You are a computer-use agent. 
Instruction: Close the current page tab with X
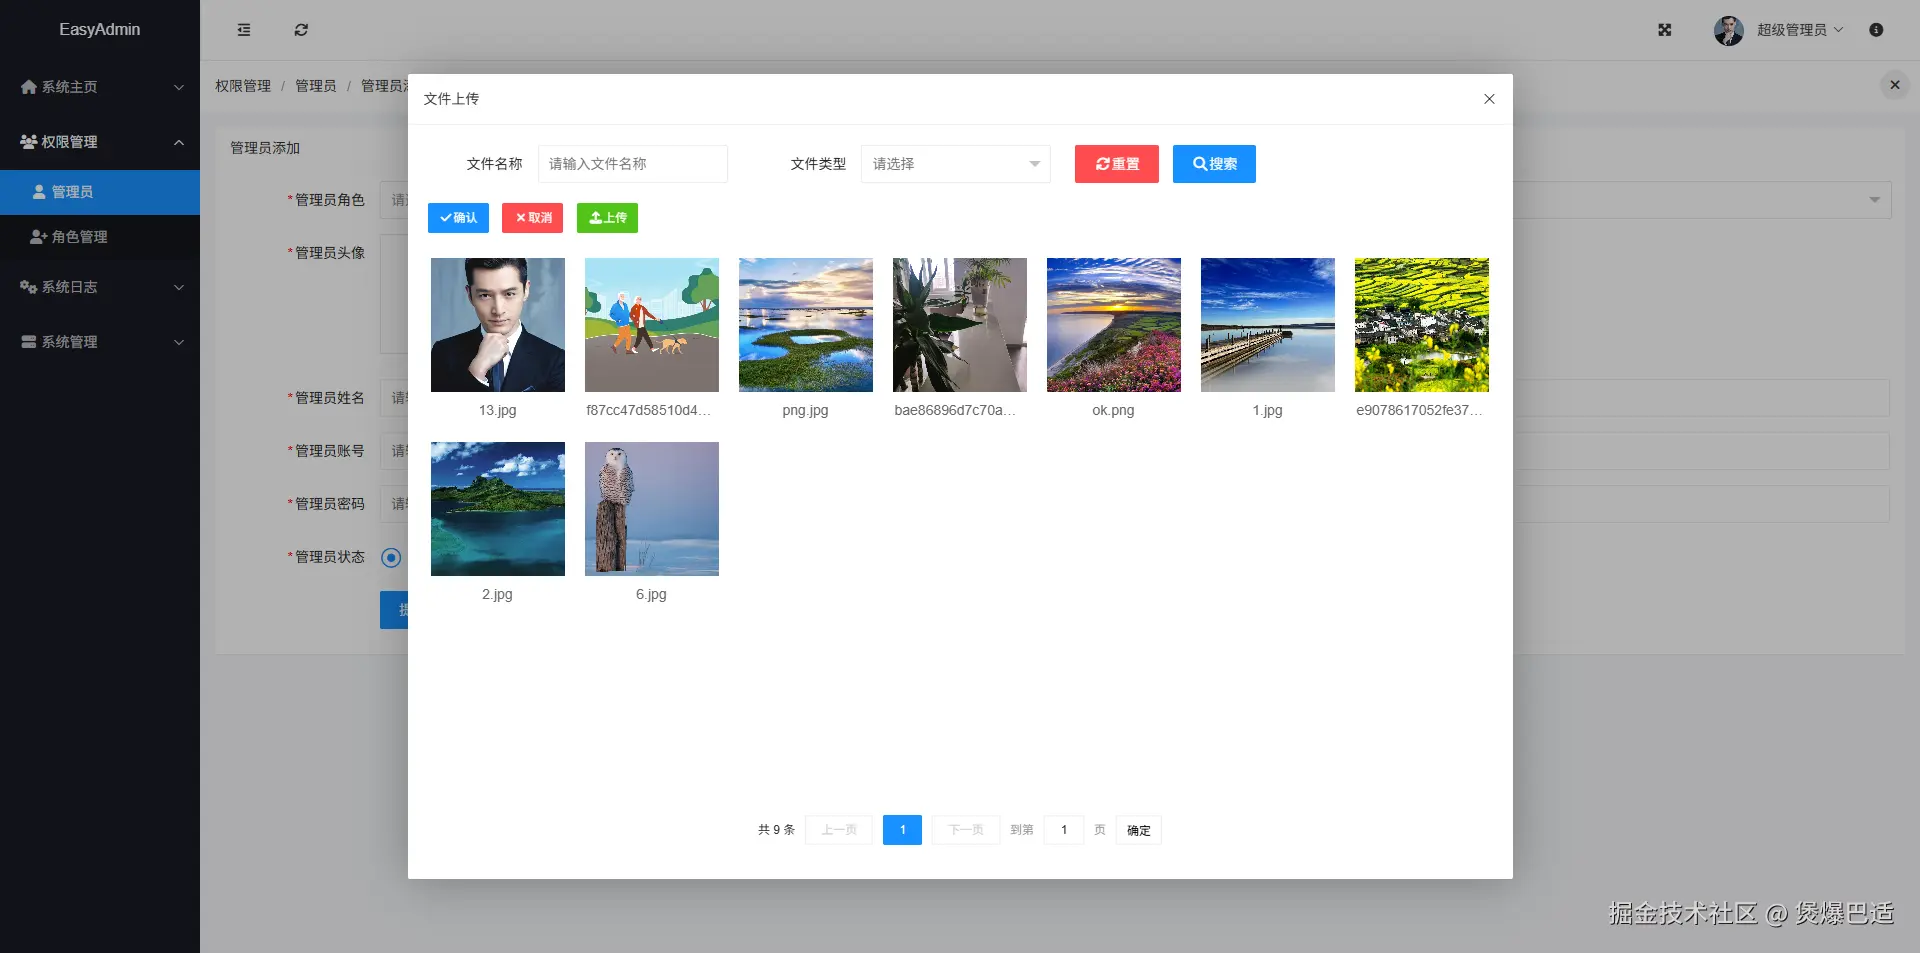point(1895,85)
